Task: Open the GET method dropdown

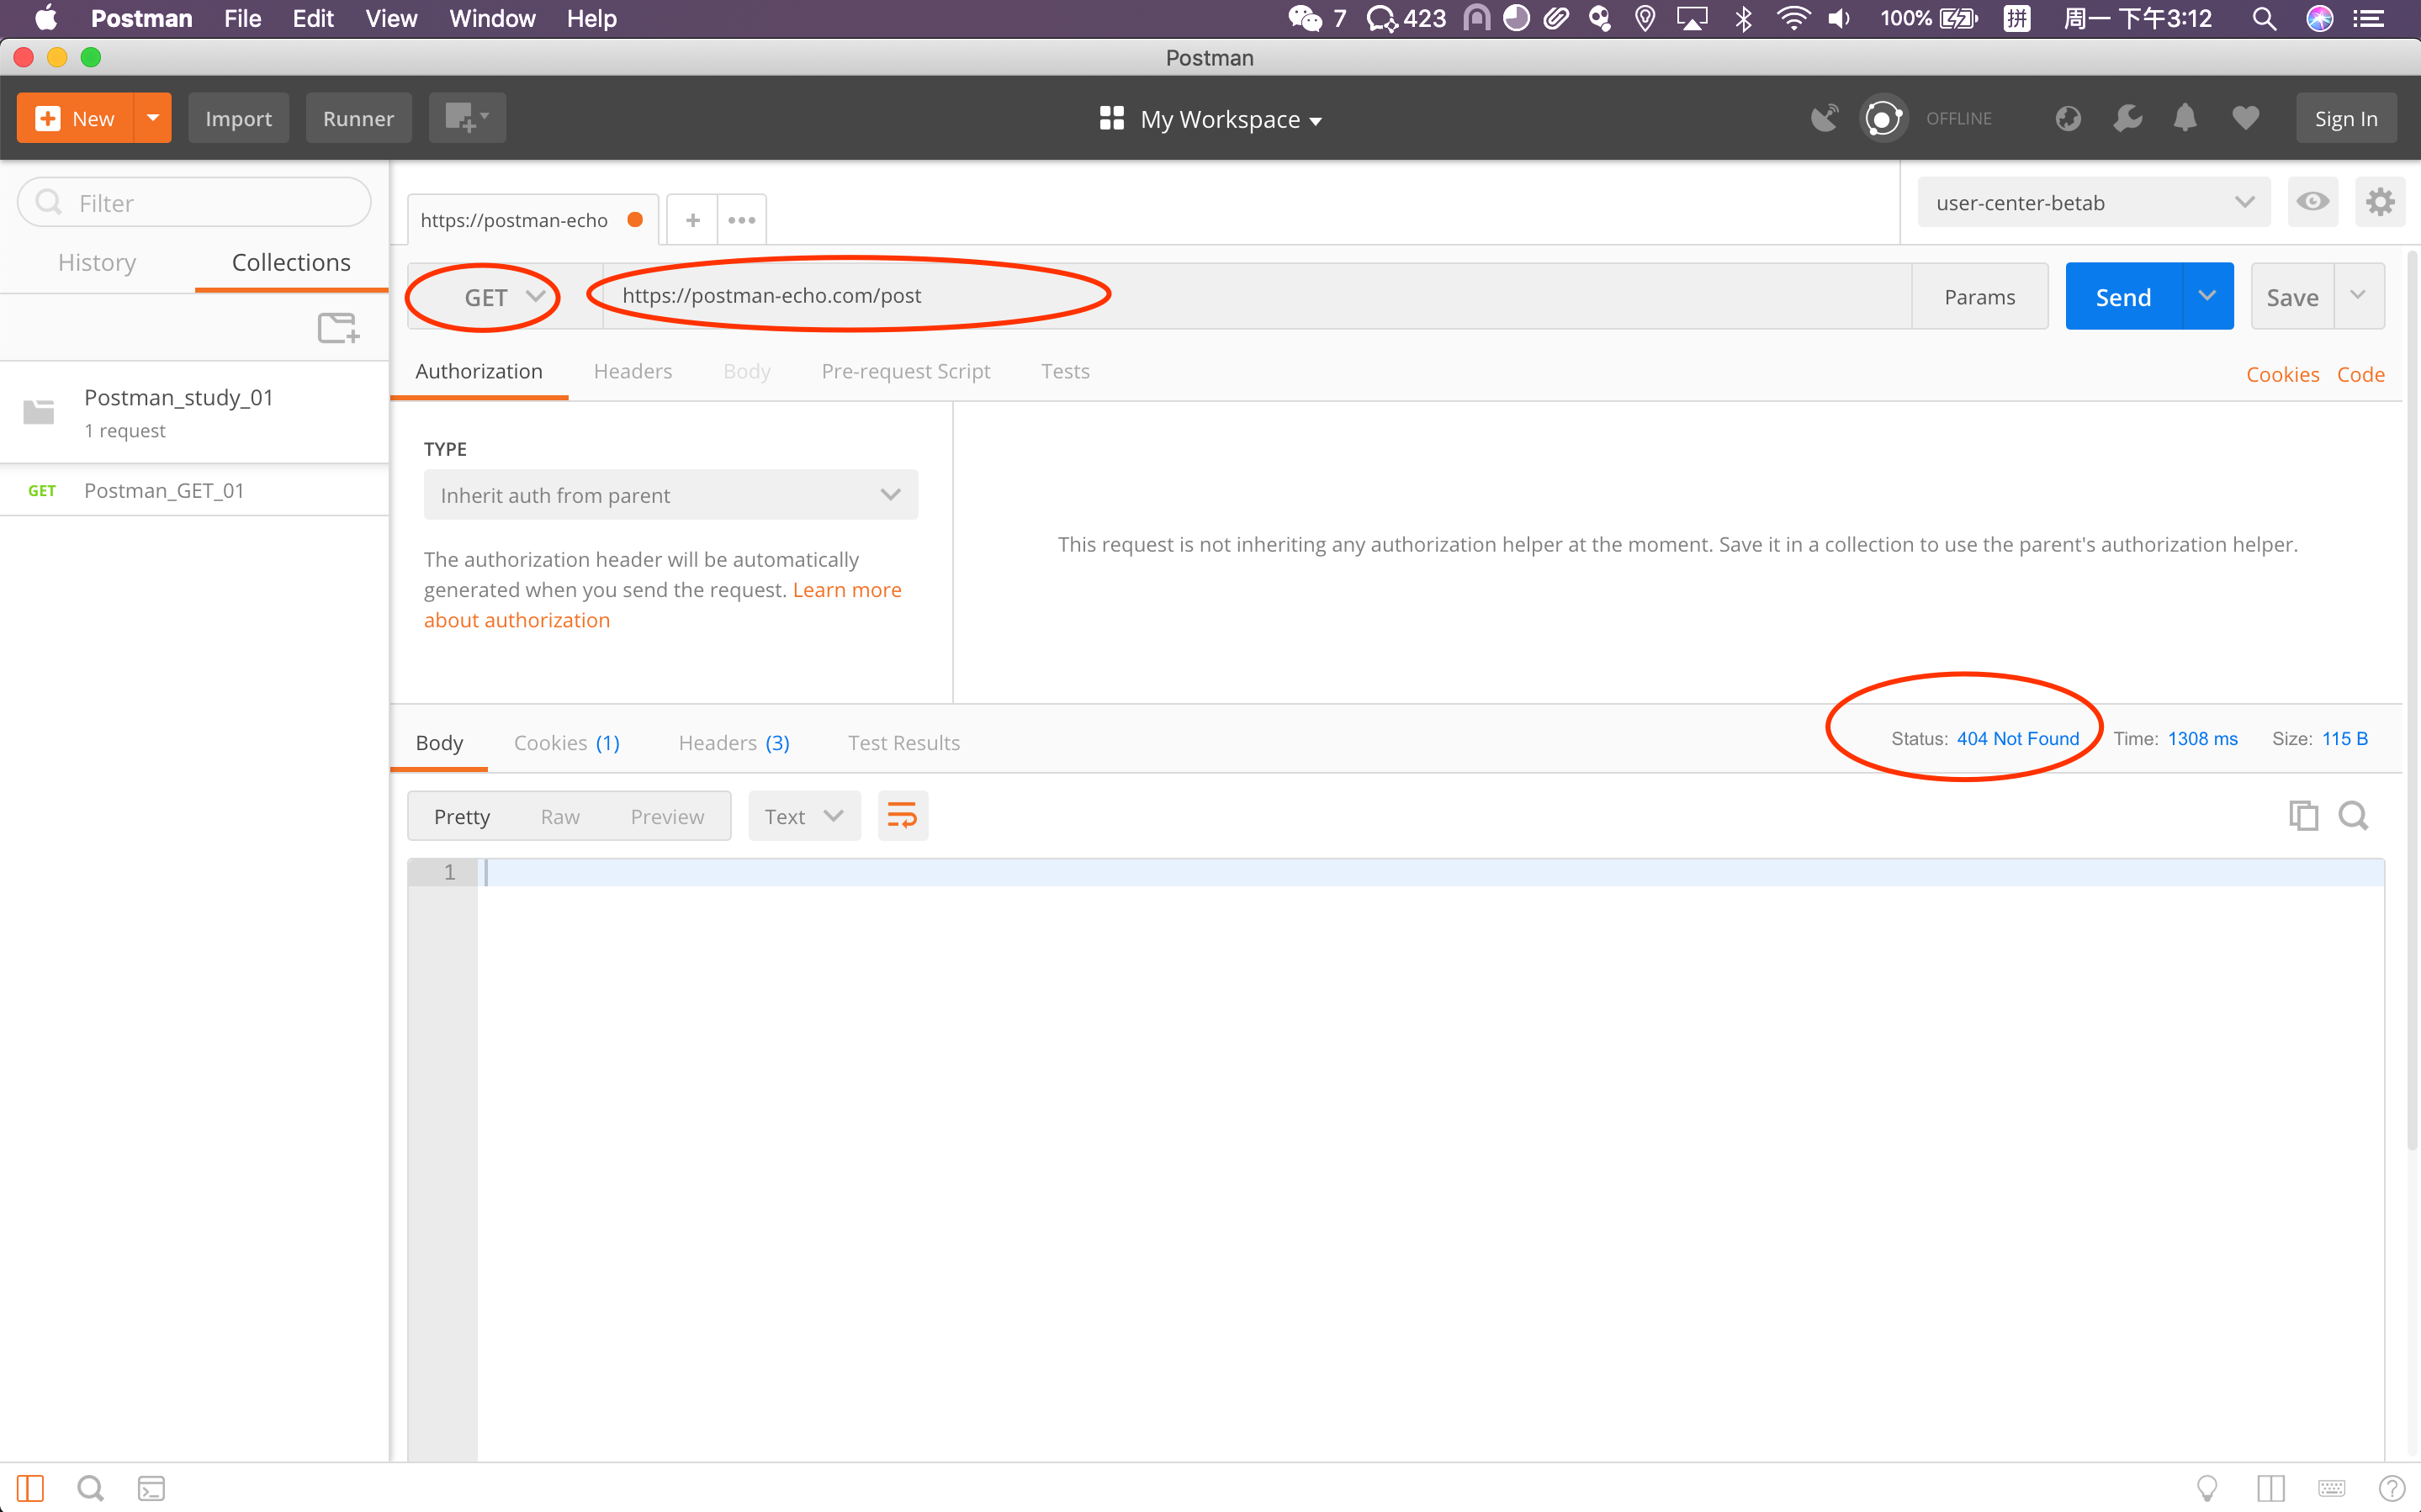Action: (504, 297)
